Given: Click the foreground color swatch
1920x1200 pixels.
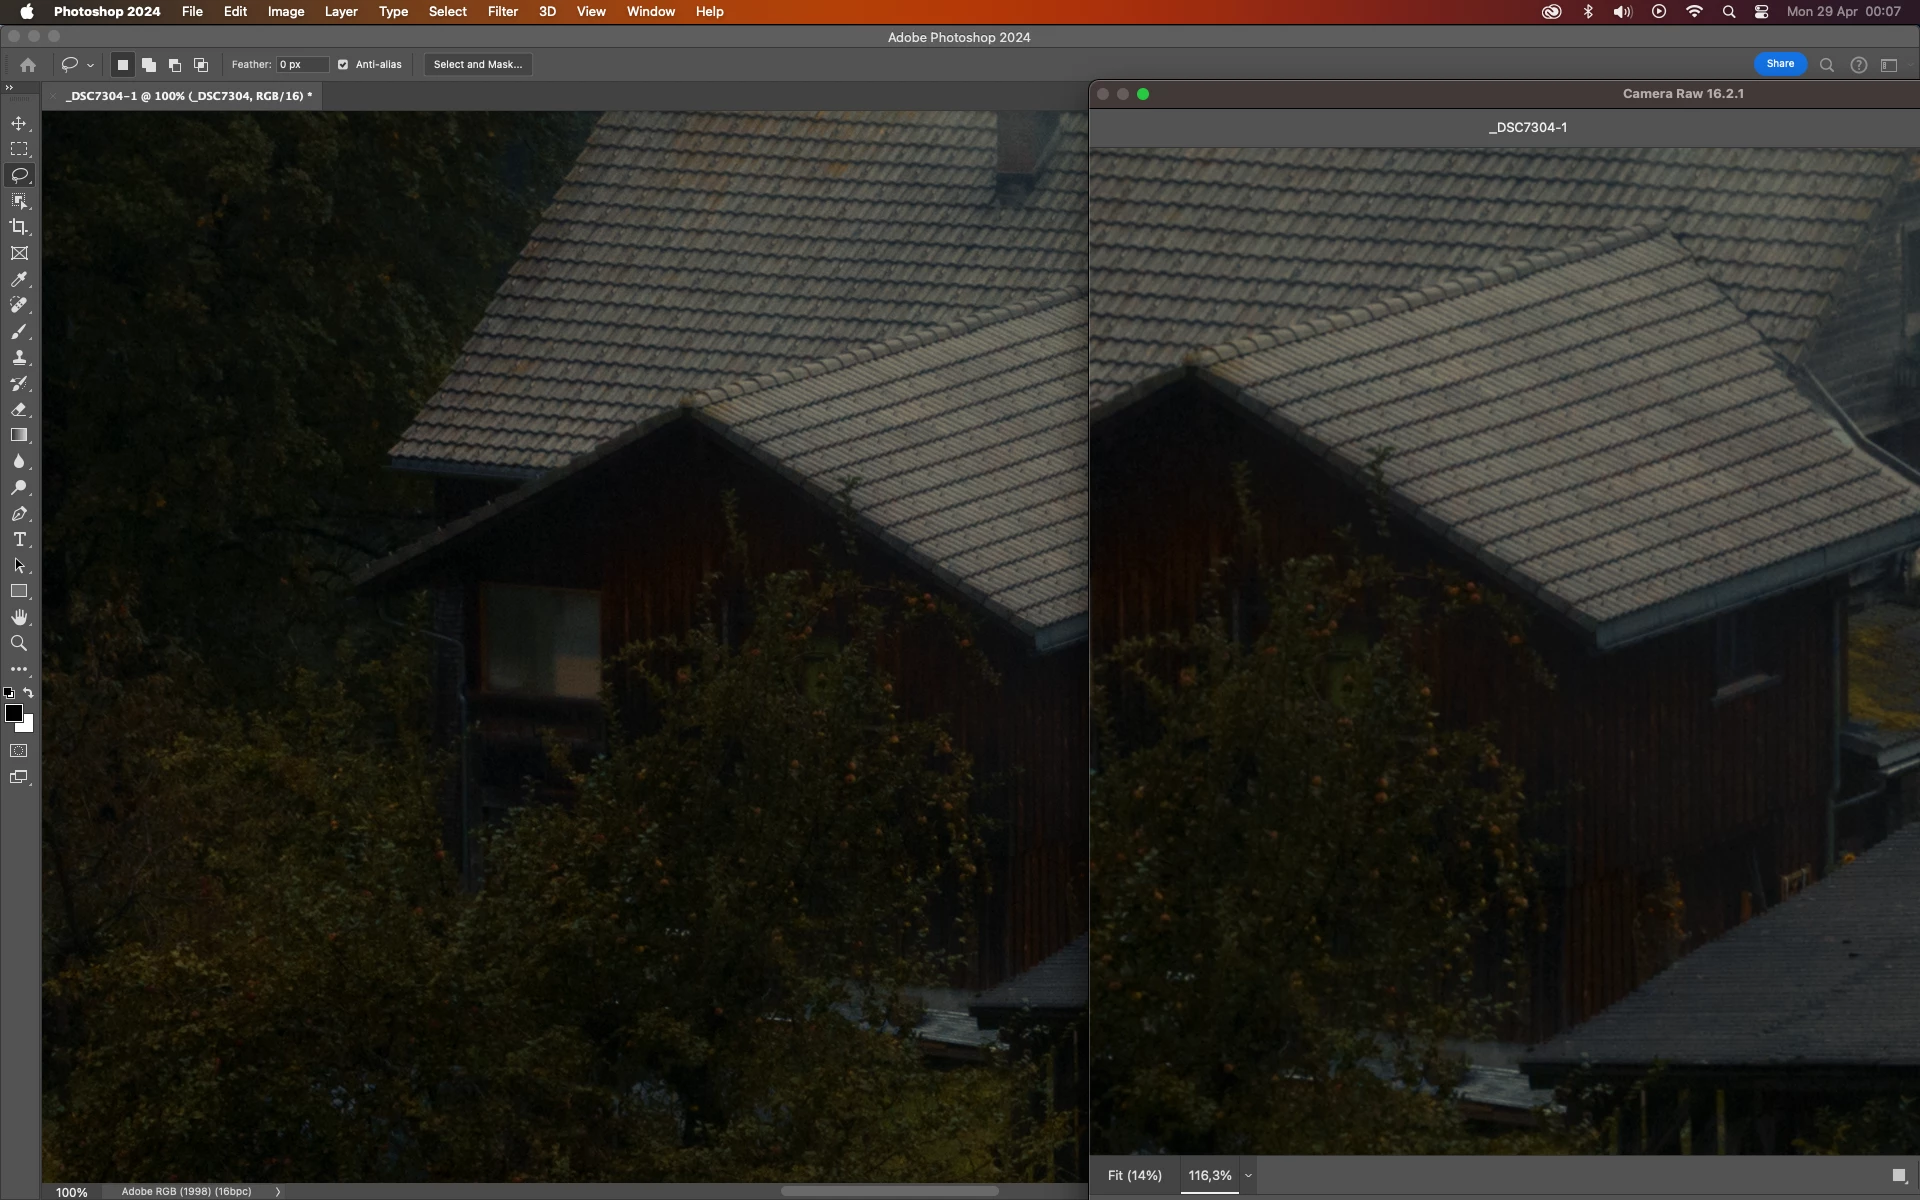Looking at the screenshot, I should coord(14,713).
